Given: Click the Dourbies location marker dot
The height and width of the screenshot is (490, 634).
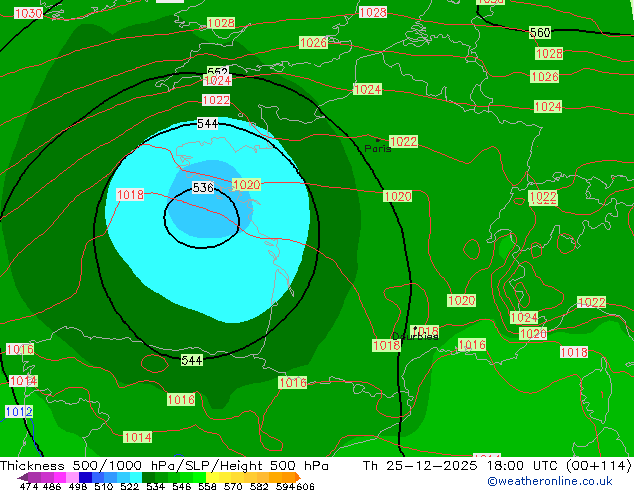Looking at the screenshot, I should tap(415, 328).
